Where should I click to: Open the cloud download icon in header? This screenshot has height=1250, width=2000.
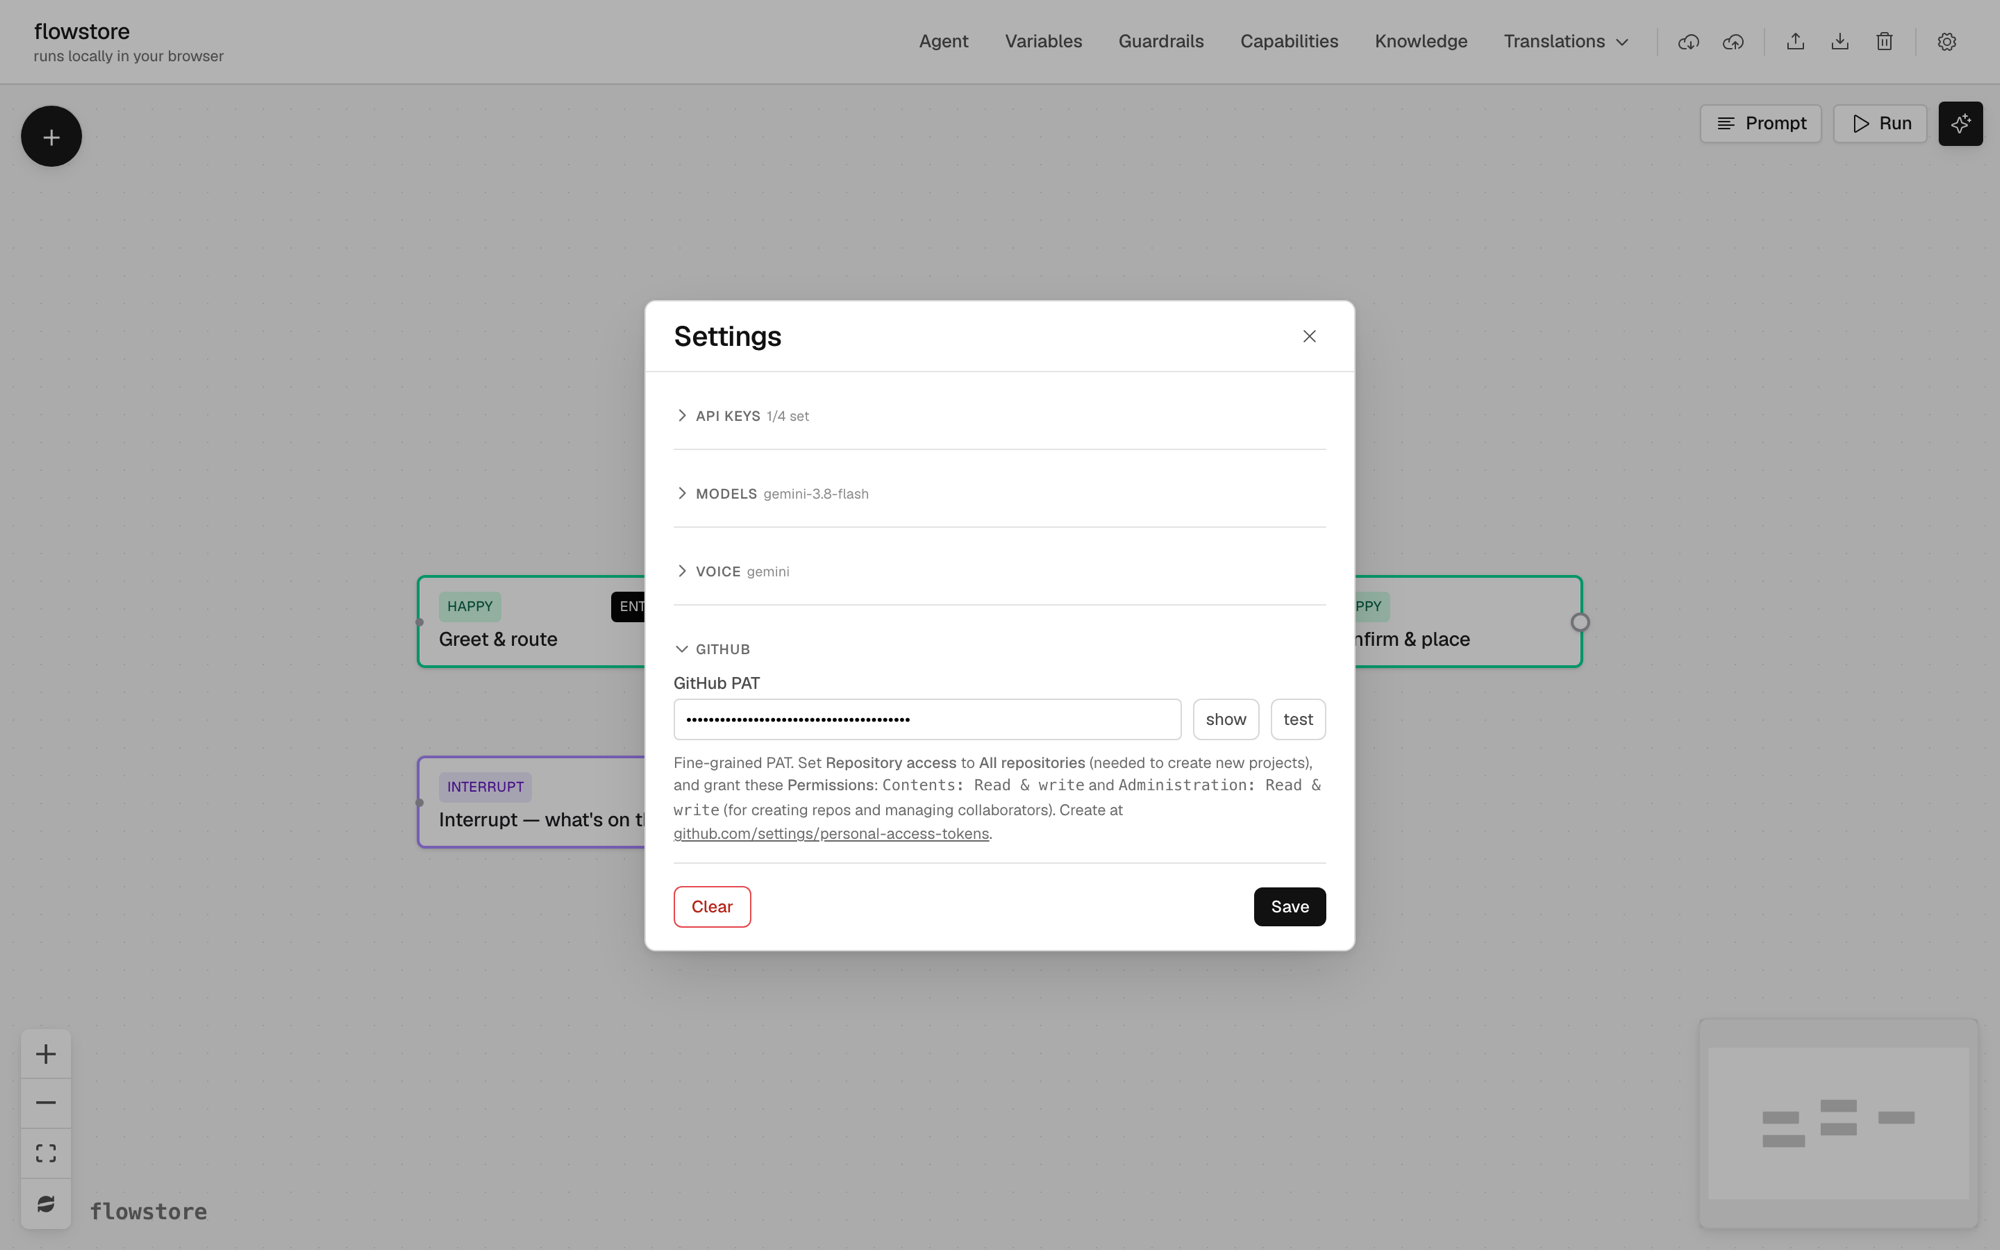[1688, 42]
